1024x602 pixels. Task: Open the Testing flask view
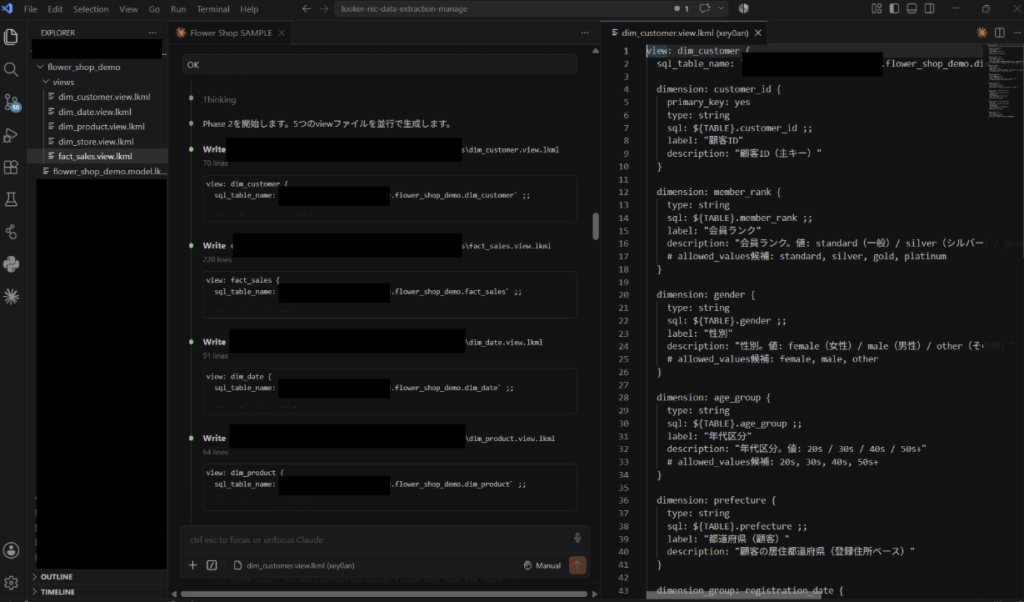tap(11, 200)
